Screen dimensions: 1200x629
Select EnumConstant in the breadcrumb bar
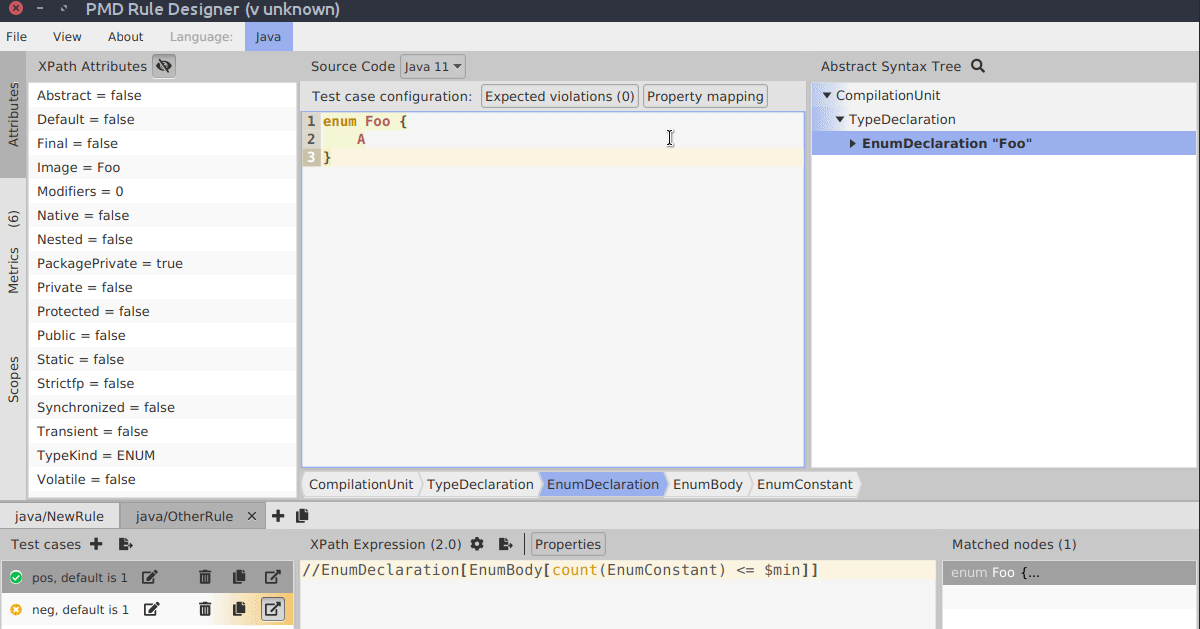(805, 485)
